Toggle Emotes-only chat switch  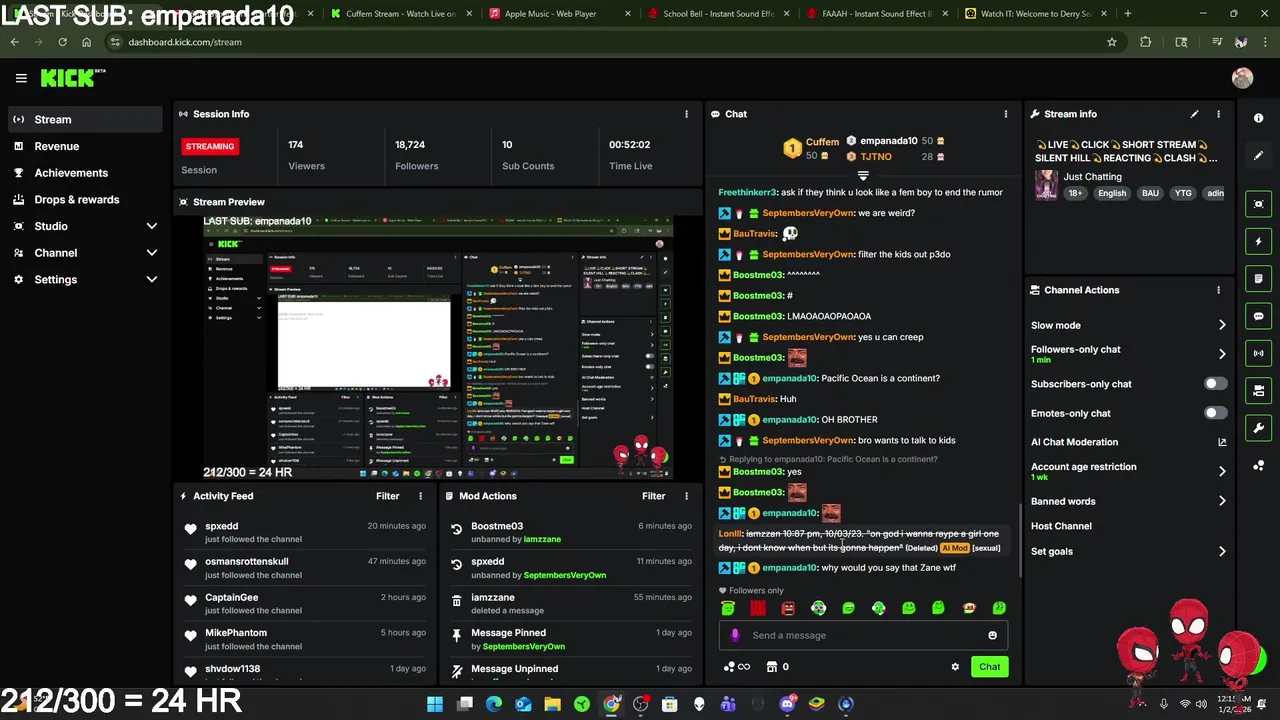pos(1215,413)
